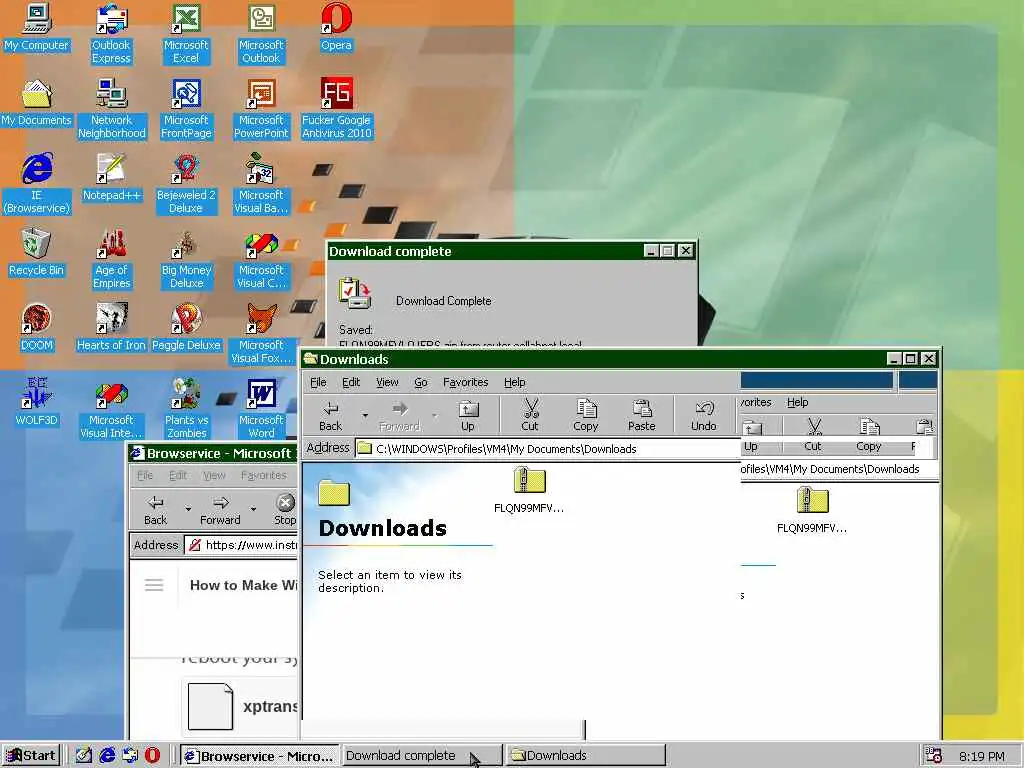Image resolution: width=1024 pixels, height=768 pixels.
Task: Click Back in Browservice window toolbar
Action: [x=155, y=509]
